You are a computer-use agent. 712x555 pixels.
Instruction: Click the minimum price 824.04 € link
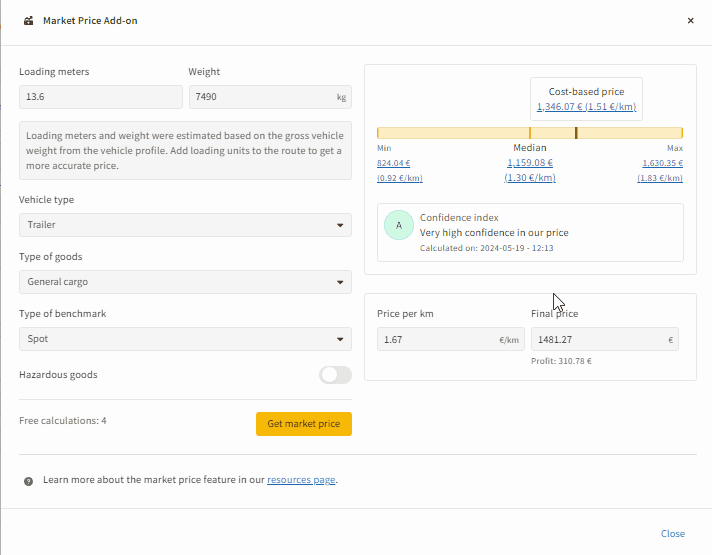[x=393, y=163]
